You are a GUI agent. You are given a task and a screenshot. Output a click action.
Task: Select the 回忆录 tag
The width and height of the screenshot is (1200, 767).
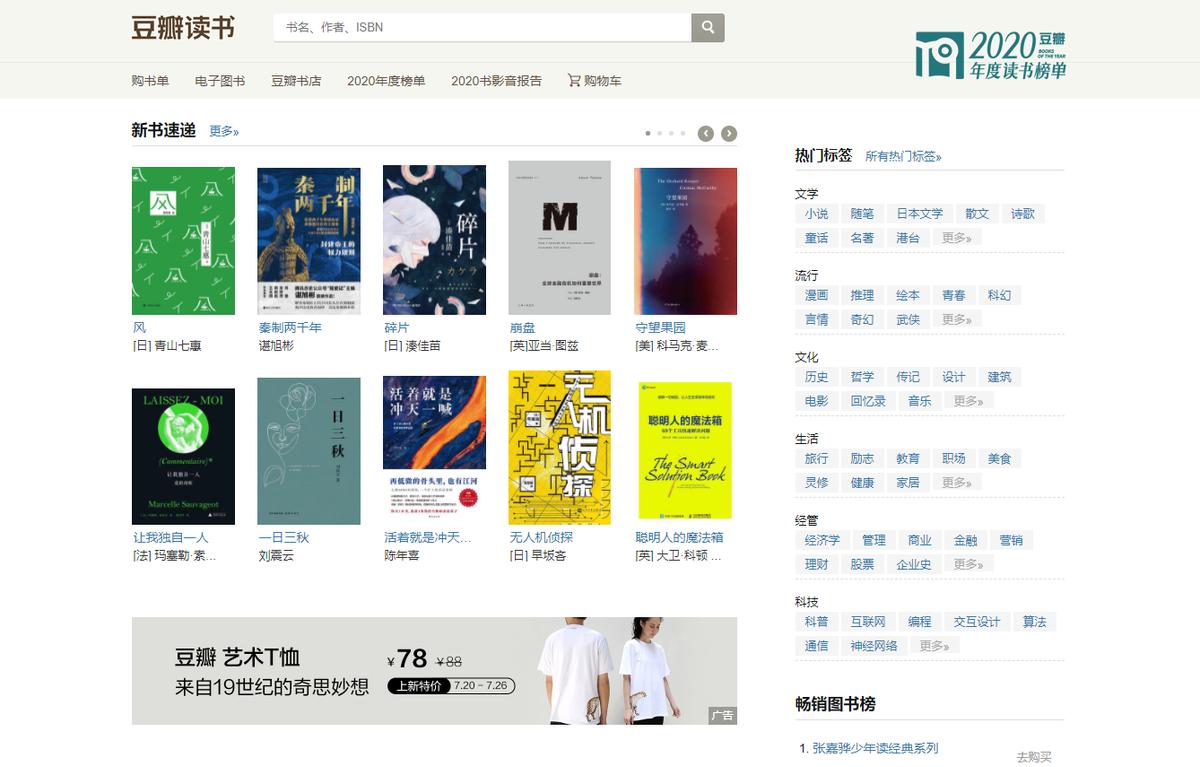868,401
